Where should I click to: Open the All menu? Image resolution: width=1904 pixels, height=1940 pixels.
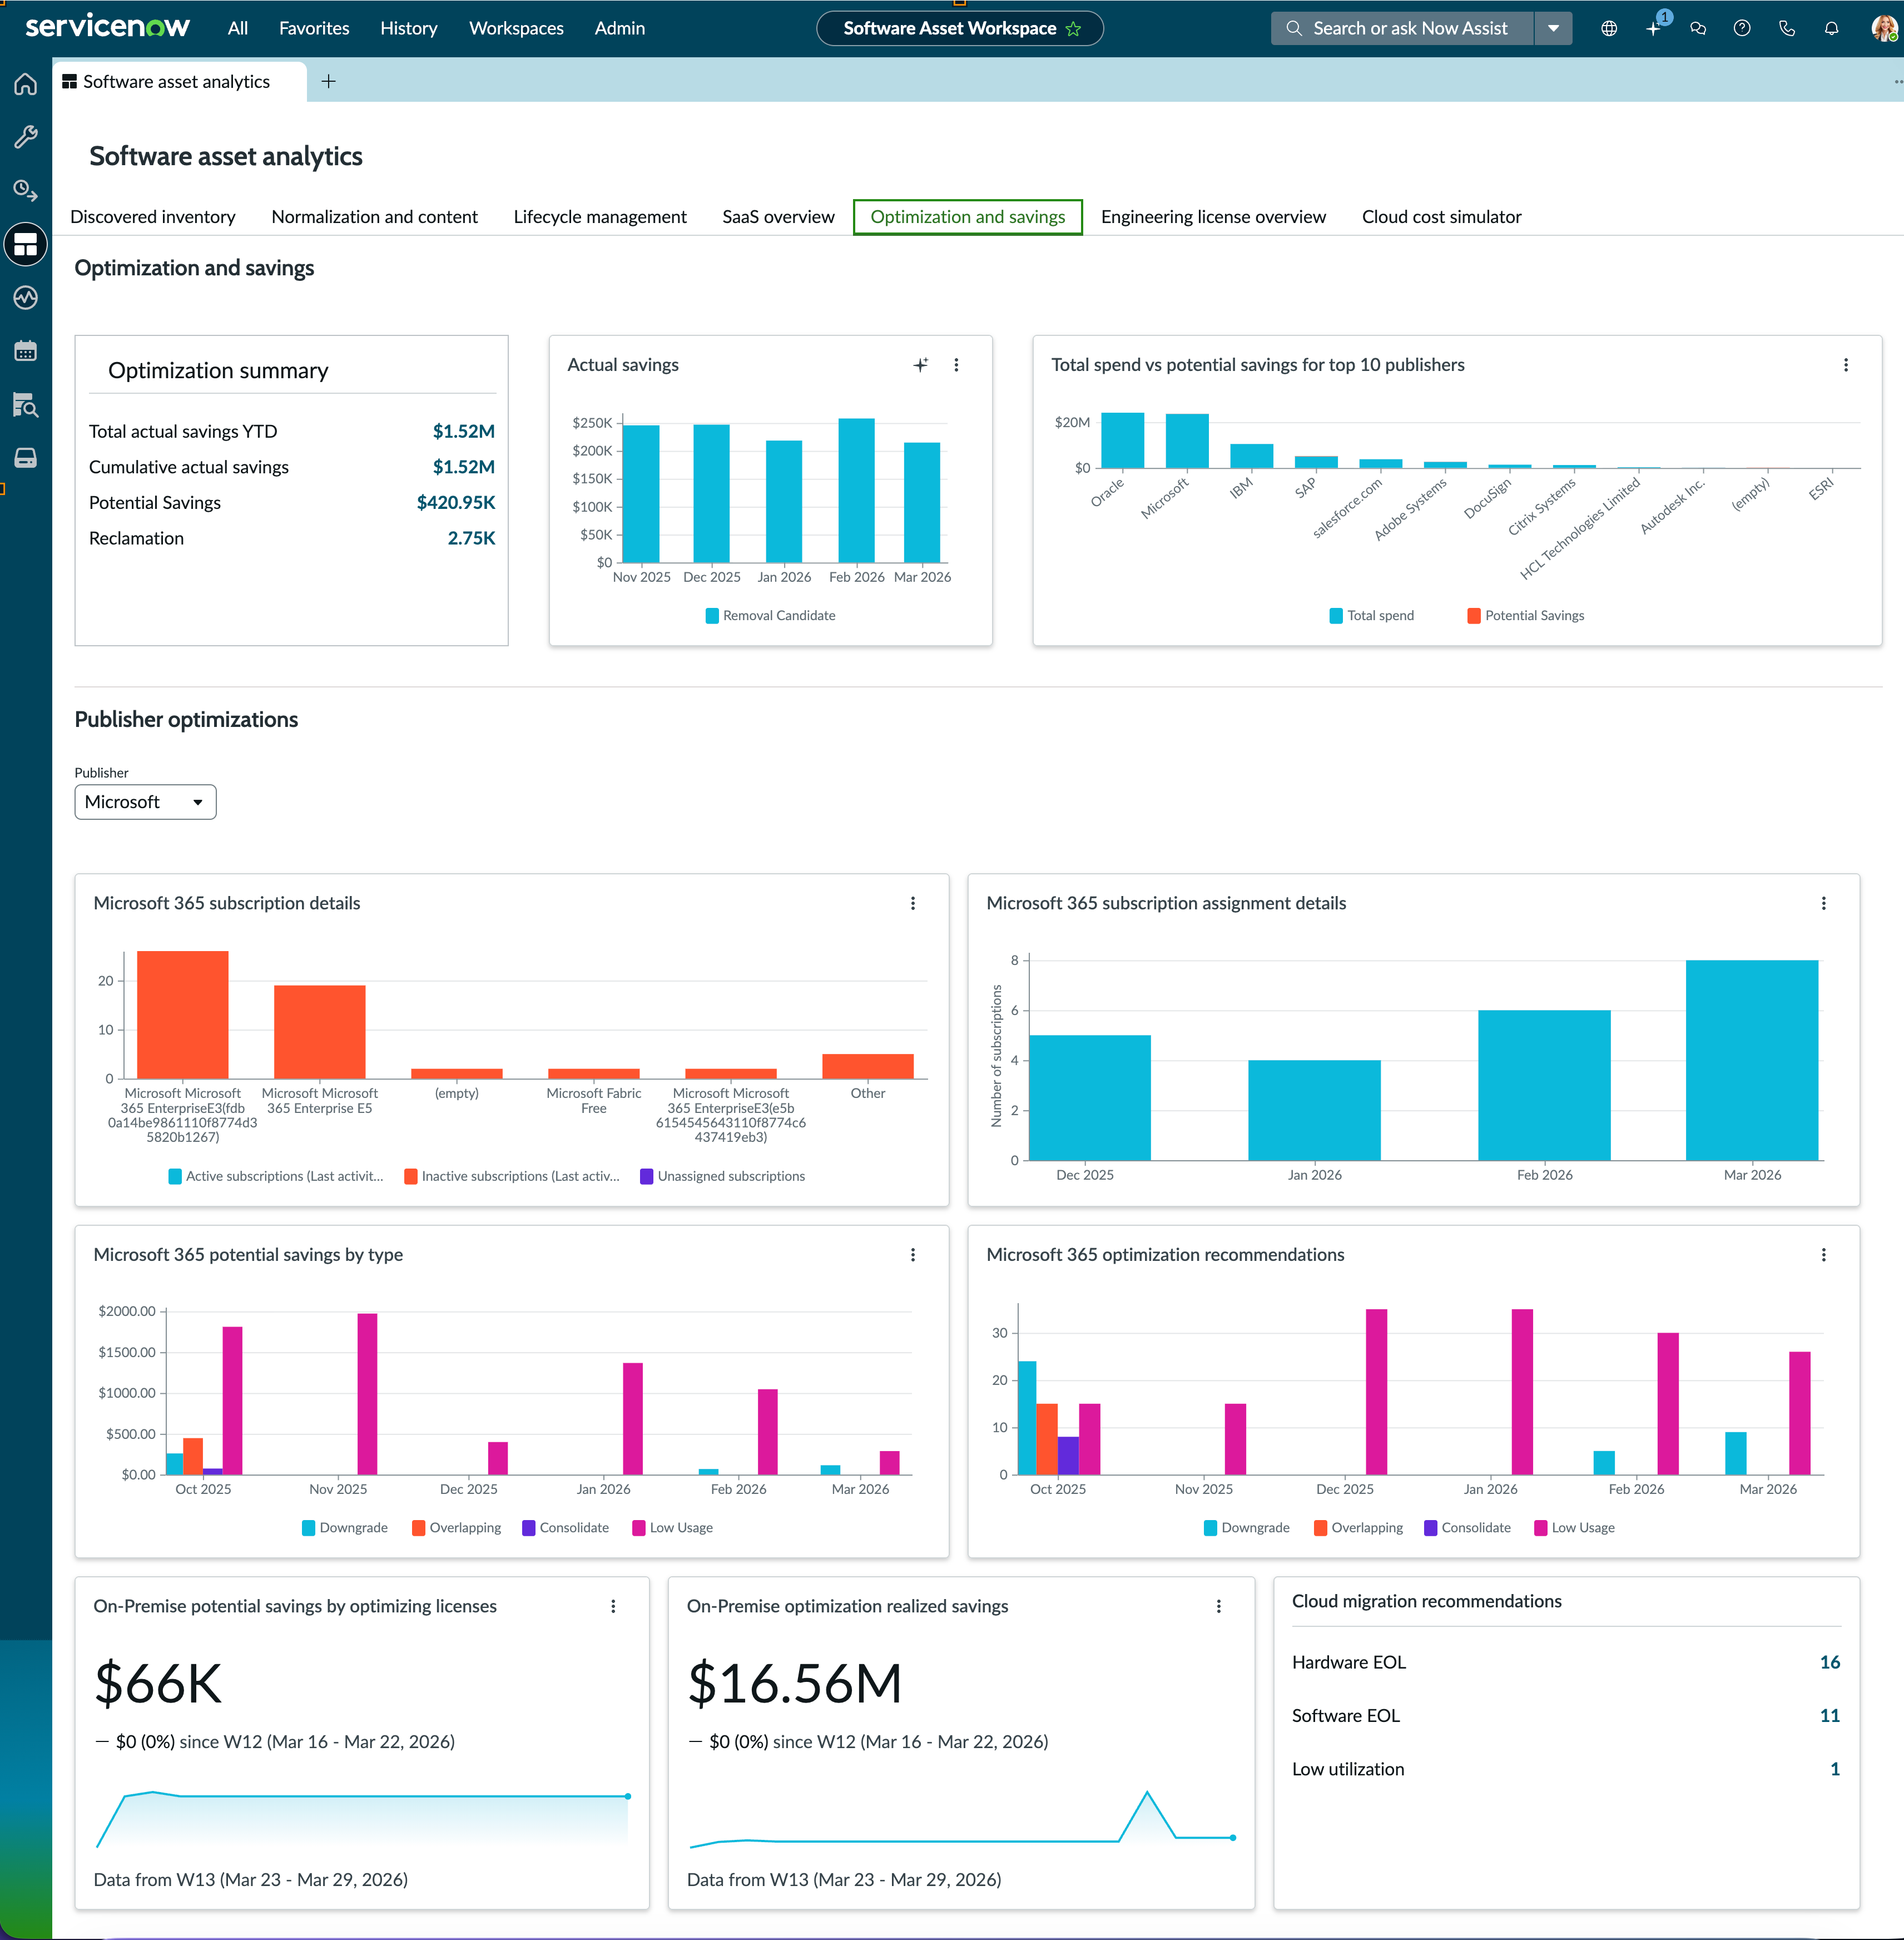pos(237,28)
